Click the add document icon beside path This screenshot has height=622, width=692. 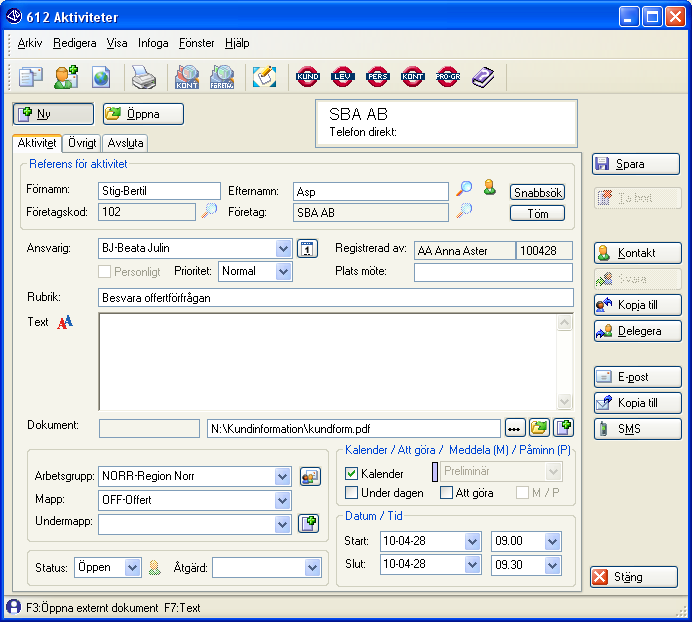click(564, 428)
